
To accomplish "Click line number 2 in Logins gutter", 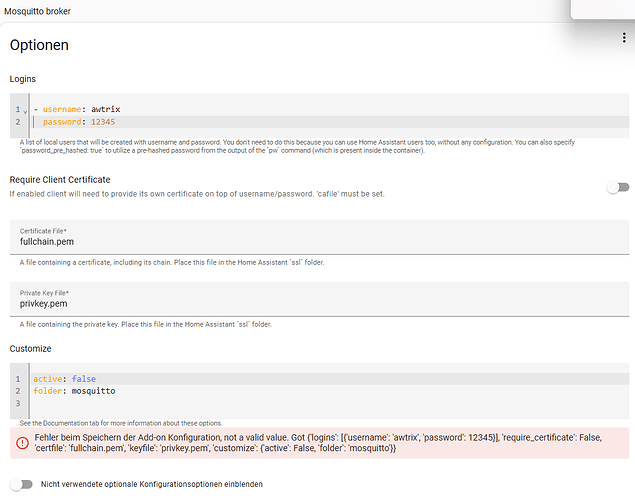I will coord(17,122).
